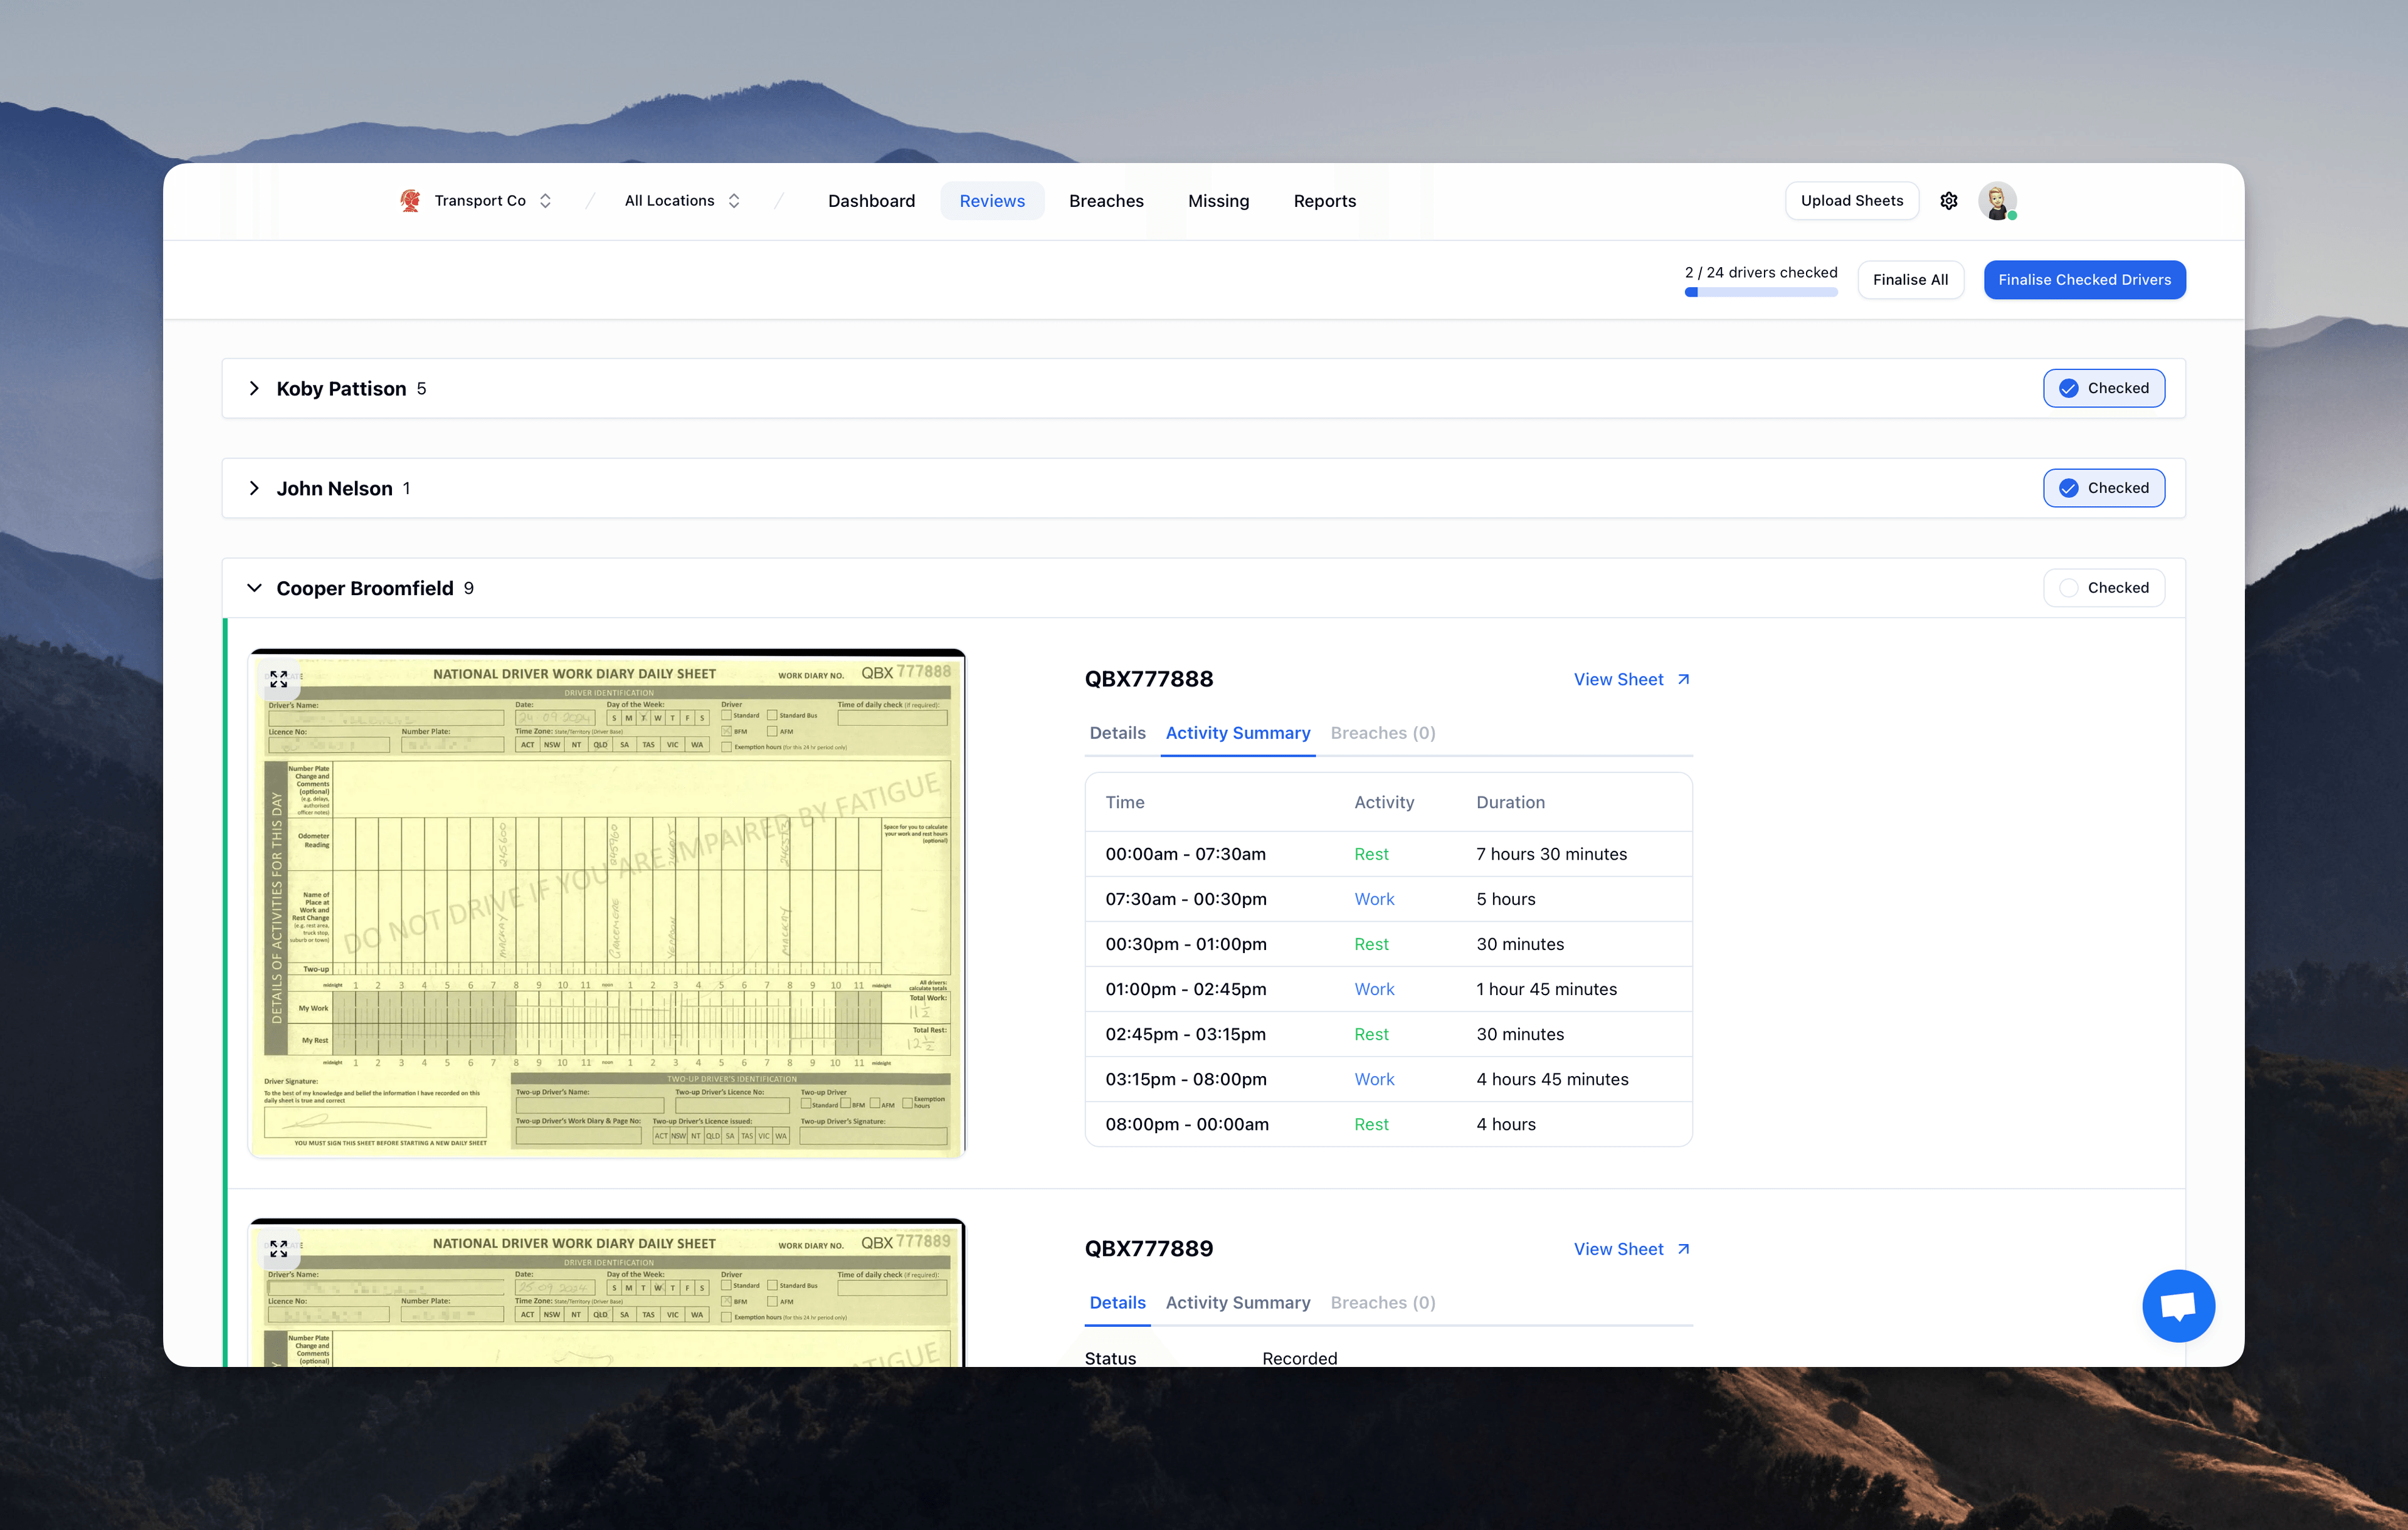The height and width of the screenshot is (1530, 2408).
Task: Click the Time column header
Action: [x=1125, y=802]
